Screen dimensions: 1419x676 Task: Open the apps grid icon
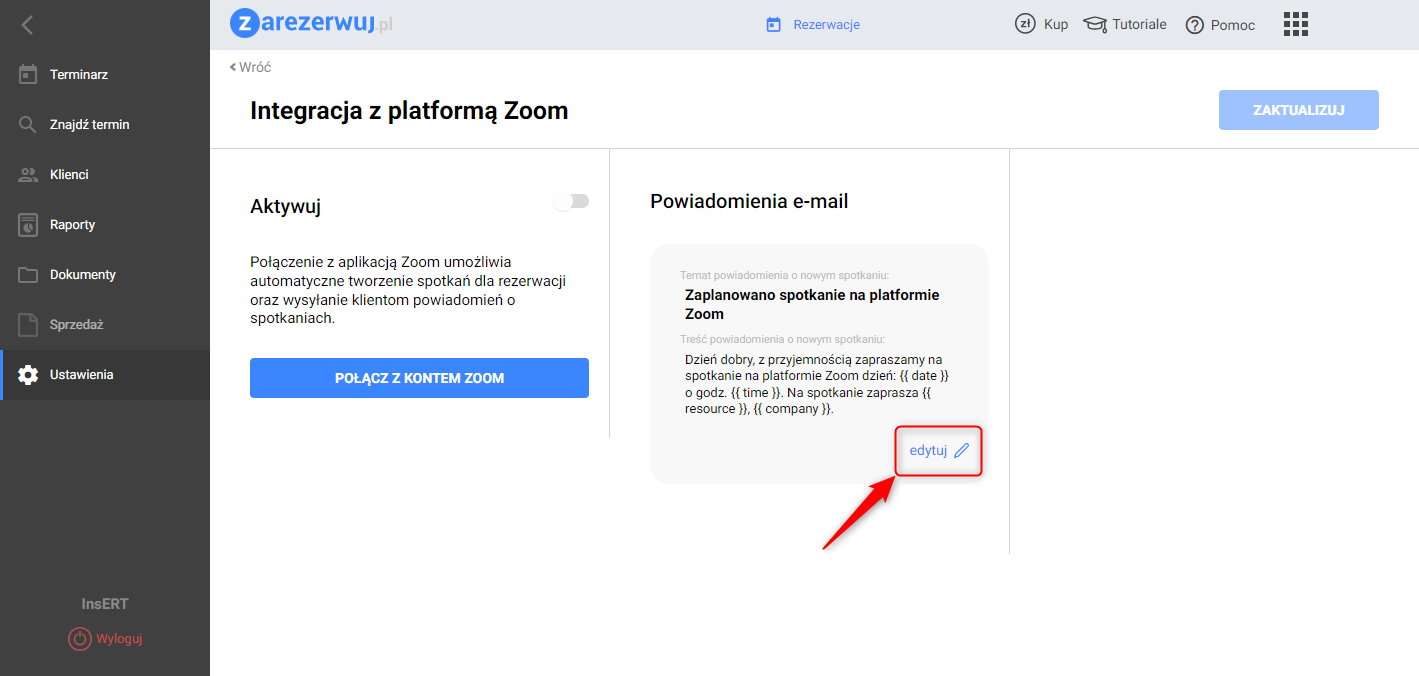tap(1295, 24)
